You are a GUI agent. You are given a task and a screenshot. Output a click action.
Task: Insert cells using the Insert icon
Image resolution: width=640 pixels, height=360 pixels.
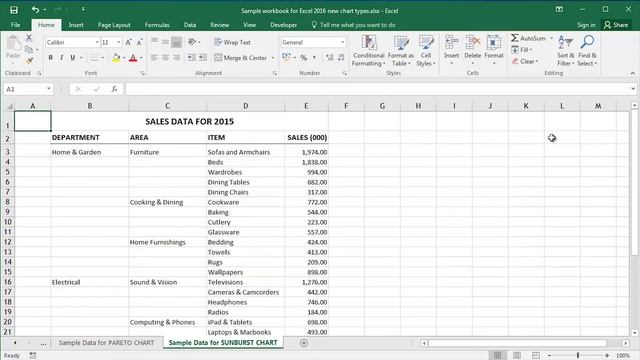click(x=451, y=42)
